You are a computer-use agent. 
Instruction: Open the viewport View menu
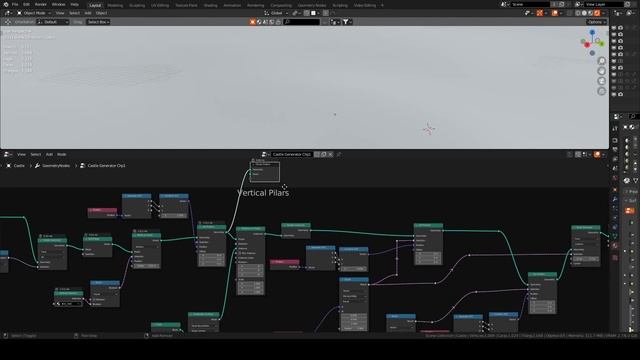point(60,13)
